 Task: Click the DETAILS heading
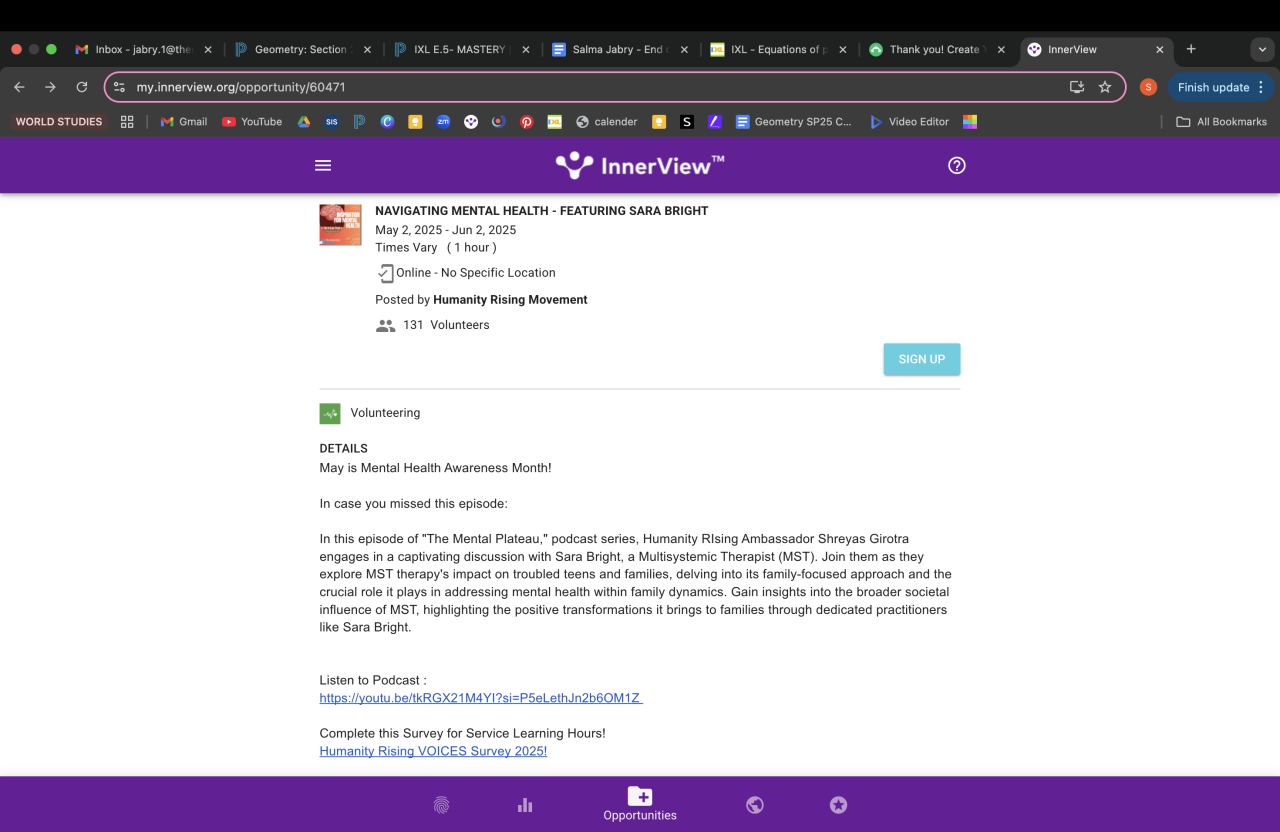344,449
